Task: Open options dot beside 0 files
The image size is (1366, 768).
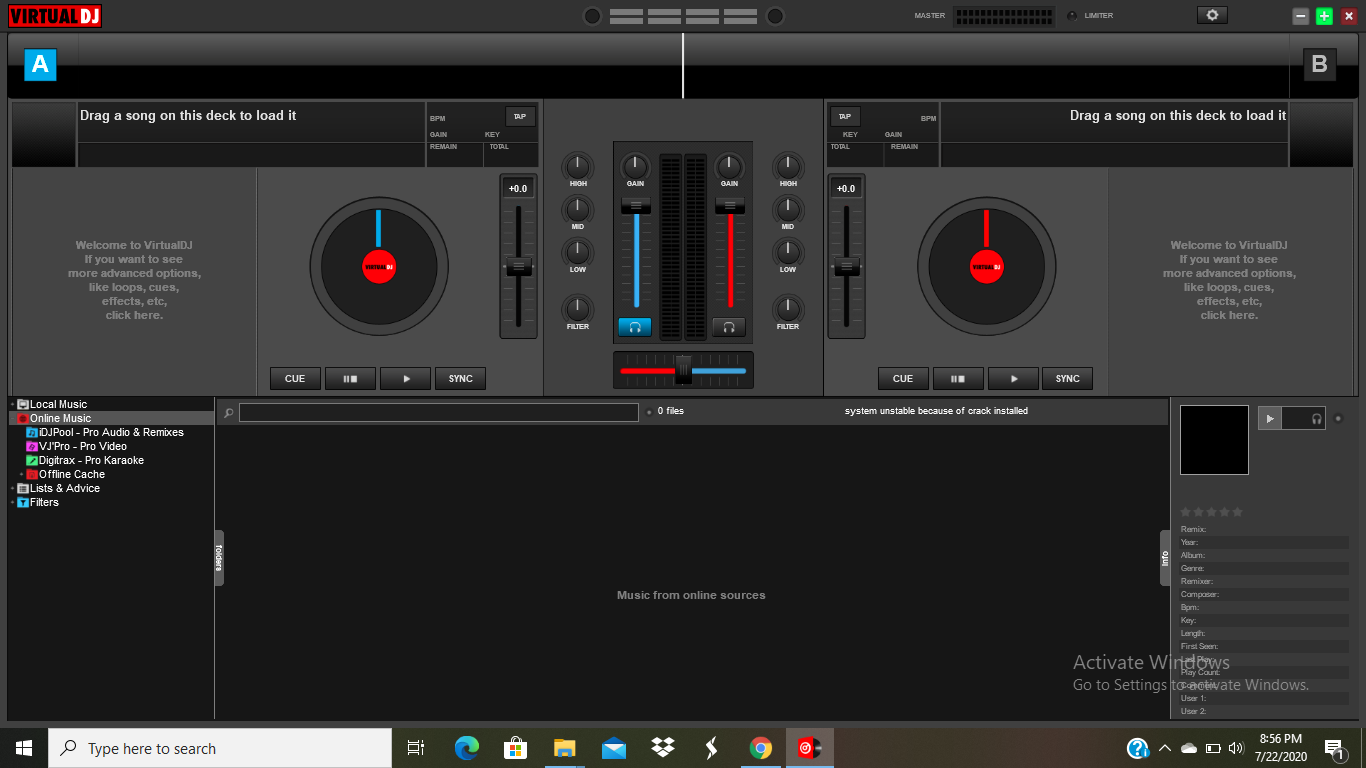Action: pyautogui.click(x=648, y=411)
